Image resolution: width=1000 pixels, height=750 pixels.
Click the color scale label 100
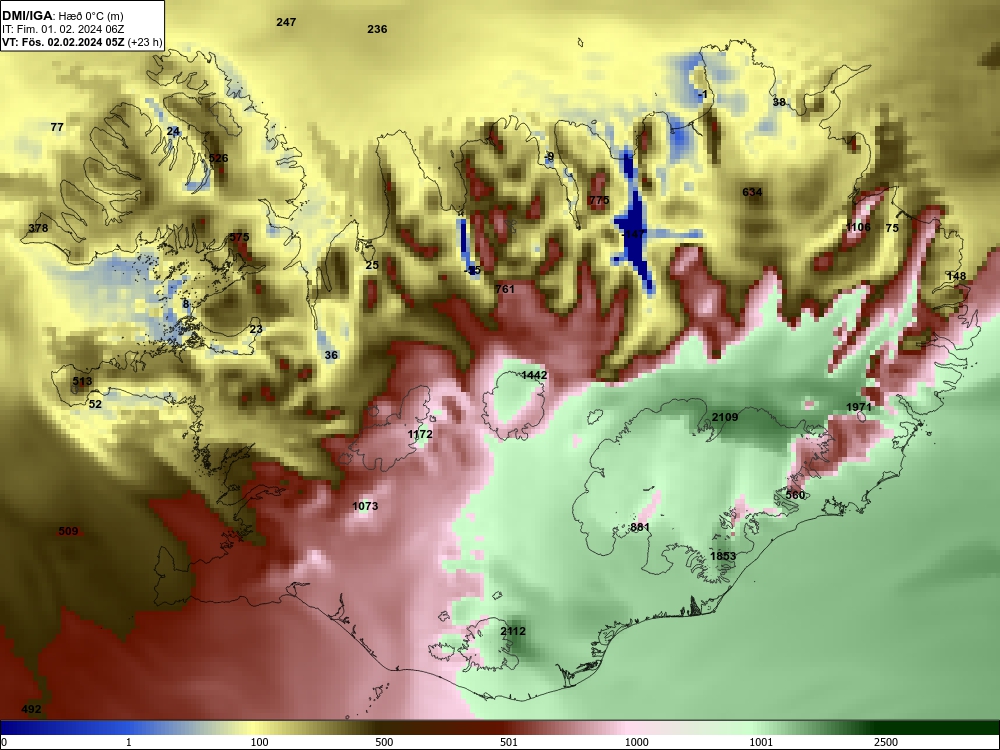coord(259,742)
